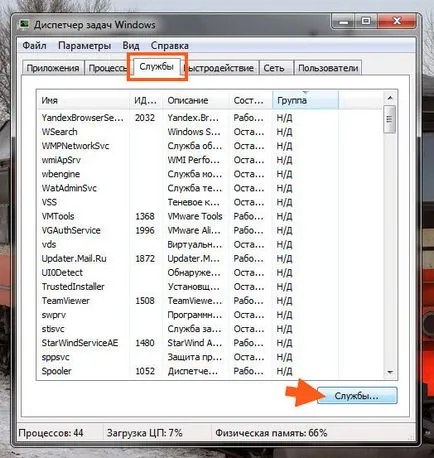Viewport: 434px width, 458px height.
Task: Open the Файл menu
Action: pyautogui.click(x=34, y=45)
